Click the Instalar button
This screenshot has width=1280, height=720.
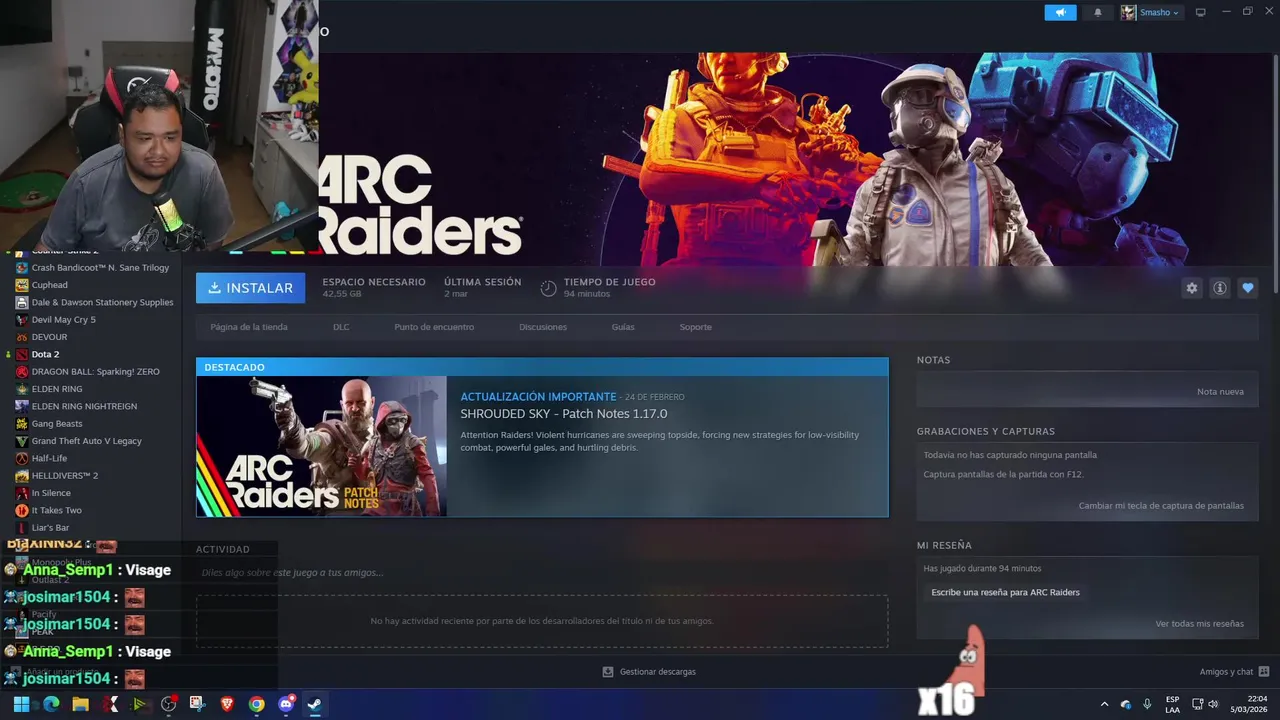click(x=251, y=288)
